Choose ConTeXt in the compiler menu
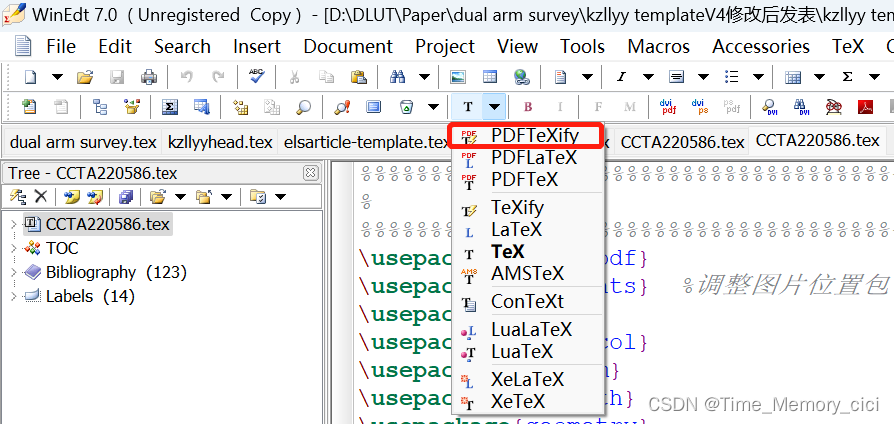Image resolution: width=894 pixels, height=424 pixels. [527, 302]
